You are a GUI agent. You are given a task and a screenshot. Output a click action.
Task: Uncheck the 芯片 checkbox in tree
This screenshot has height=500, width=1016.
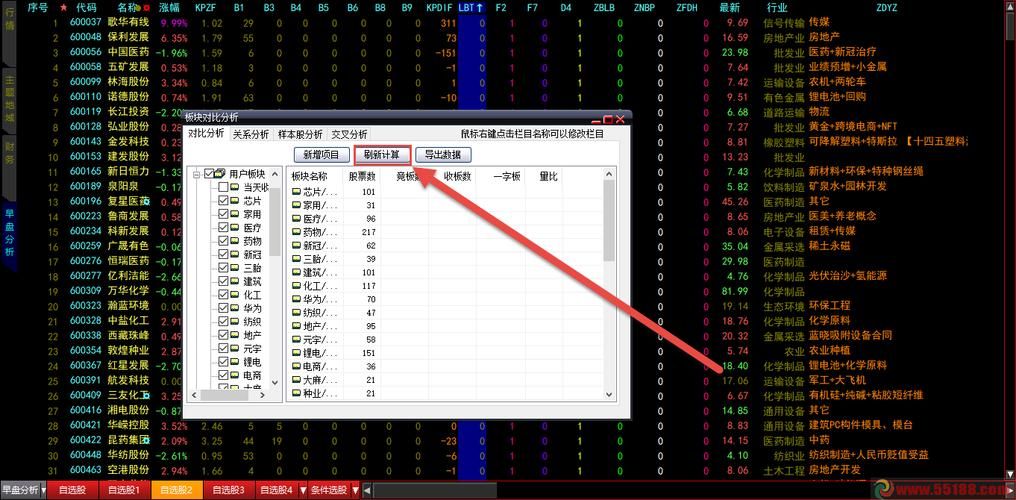[x=223, y=201]
